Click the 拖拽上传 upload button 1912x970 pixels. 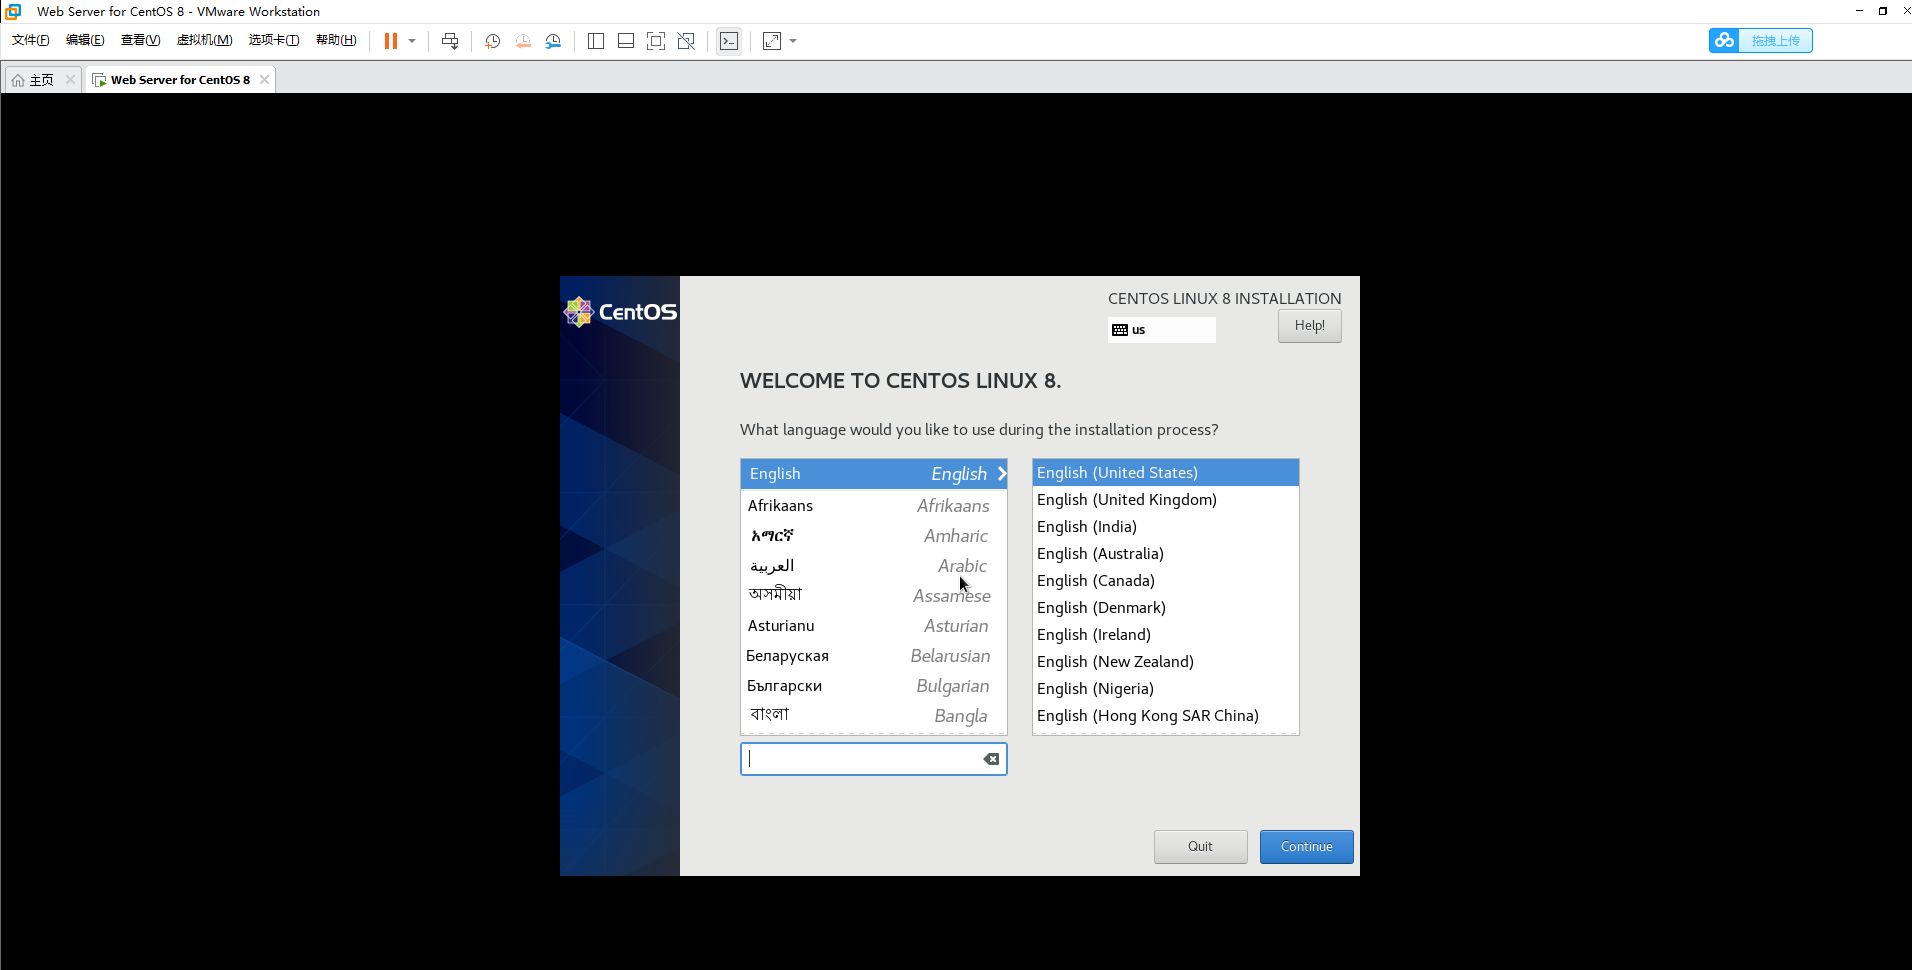point(1775,40)
